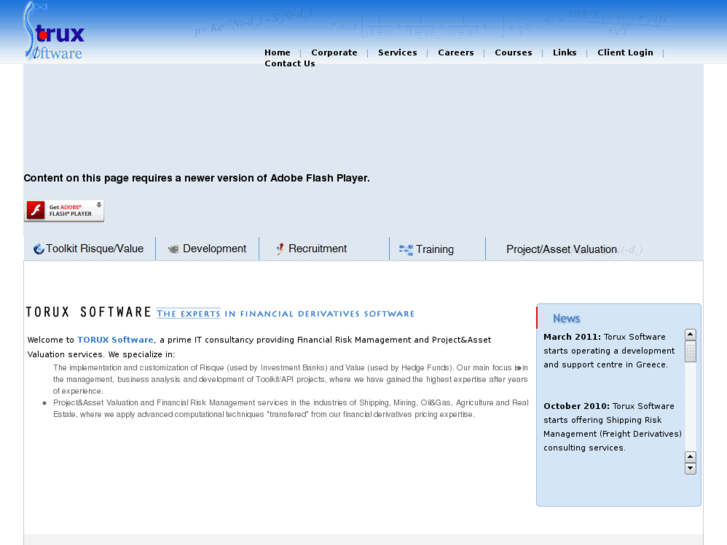Image resolution: width=727 pixels, height=545 pixels.
Task: Click 'The Experts in Financial Derivatives Software' heading
Action: pyautogui.click(x=285, y=314)
